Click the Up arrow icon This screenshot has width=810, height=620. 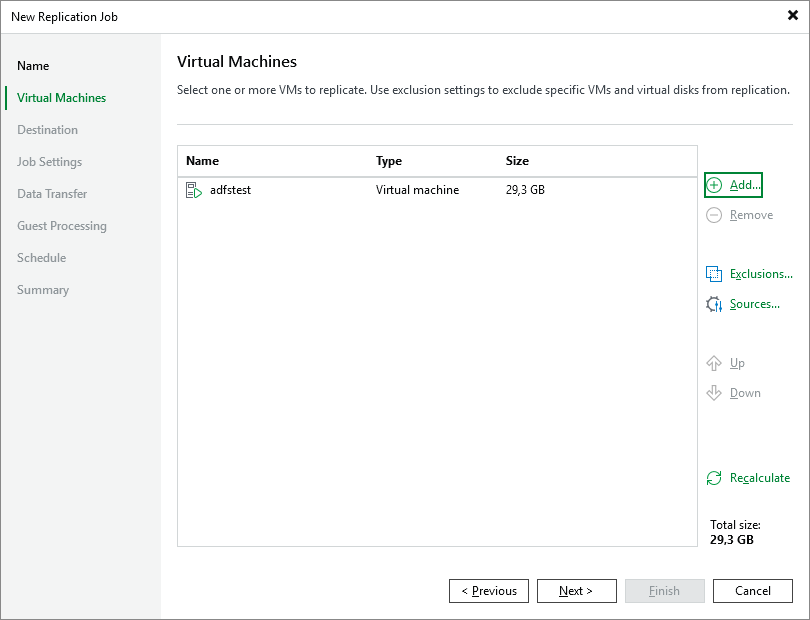coord(714,363)
